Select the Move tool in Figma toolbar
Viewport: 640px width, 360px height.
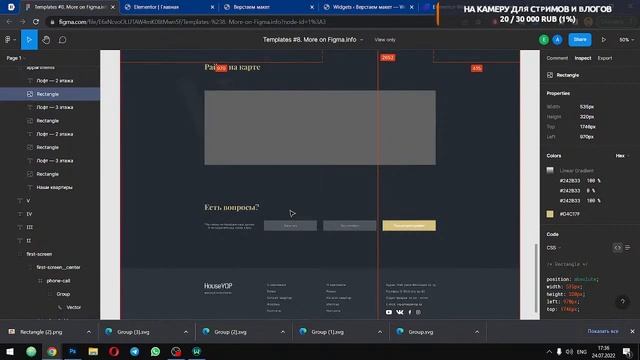pos(29,40)
